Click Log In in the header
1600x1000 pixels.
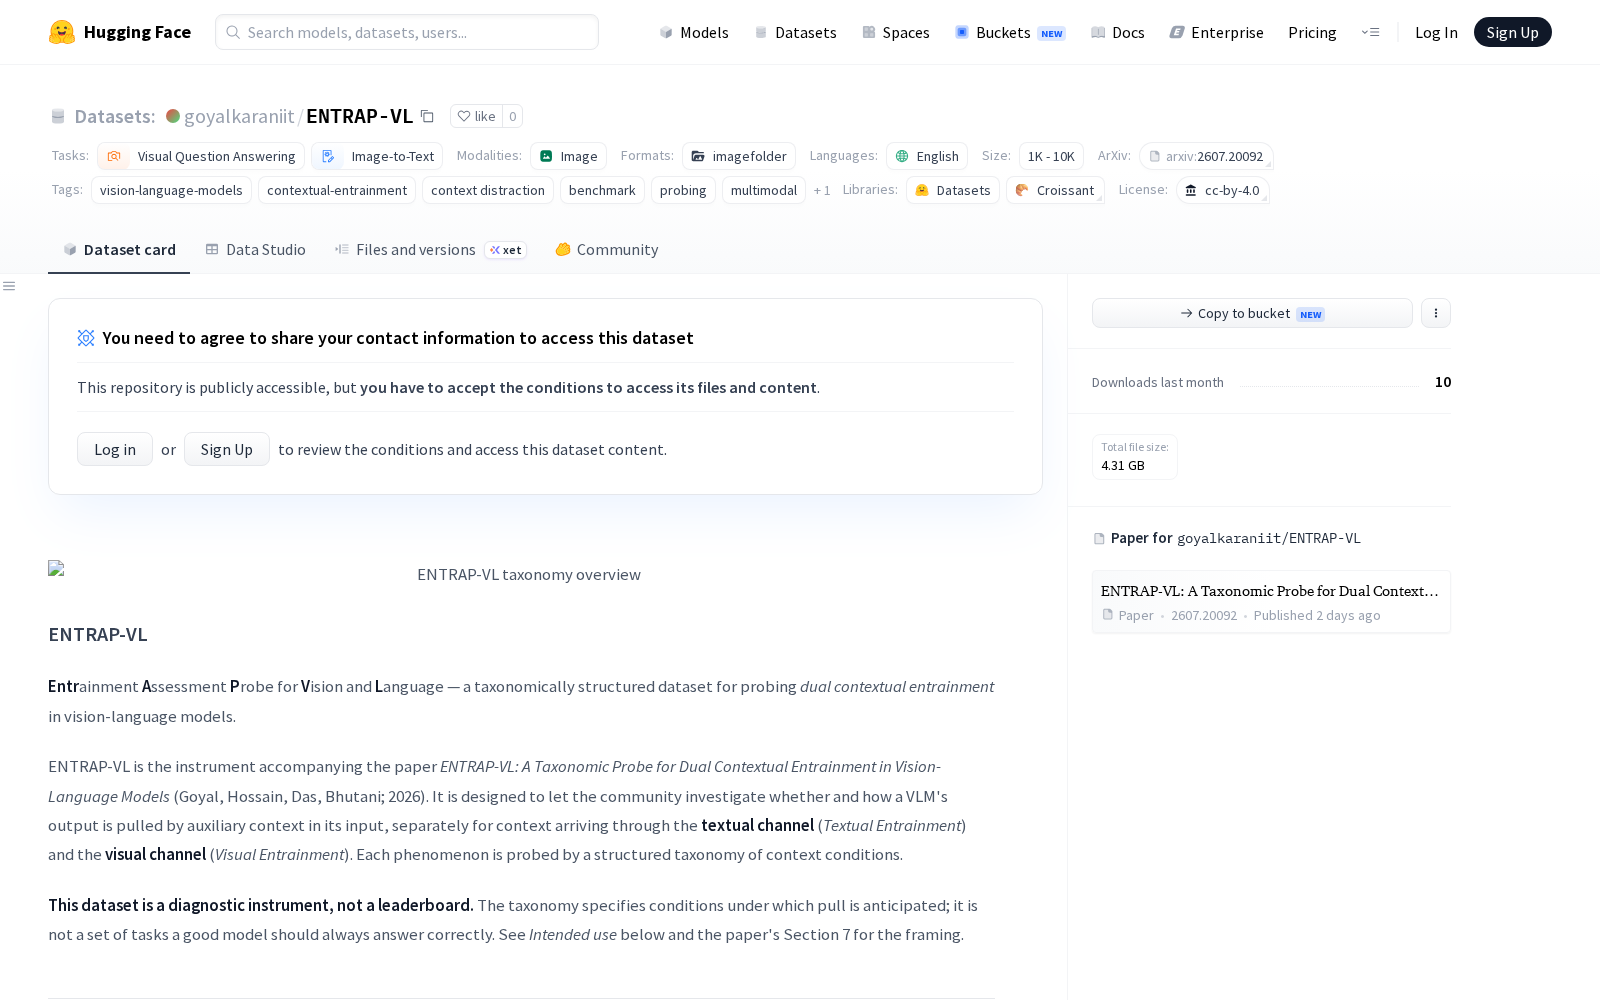coord(1436,32)
